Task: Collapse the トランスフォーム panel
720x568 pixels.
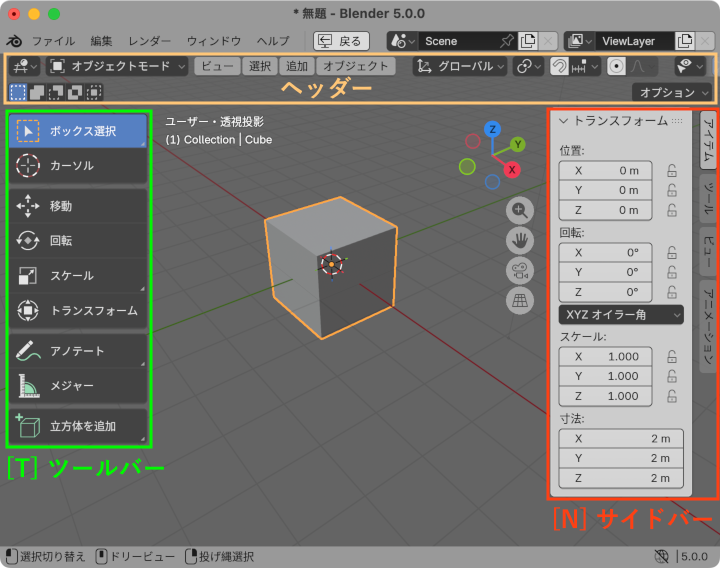Action: coord(564,121)
